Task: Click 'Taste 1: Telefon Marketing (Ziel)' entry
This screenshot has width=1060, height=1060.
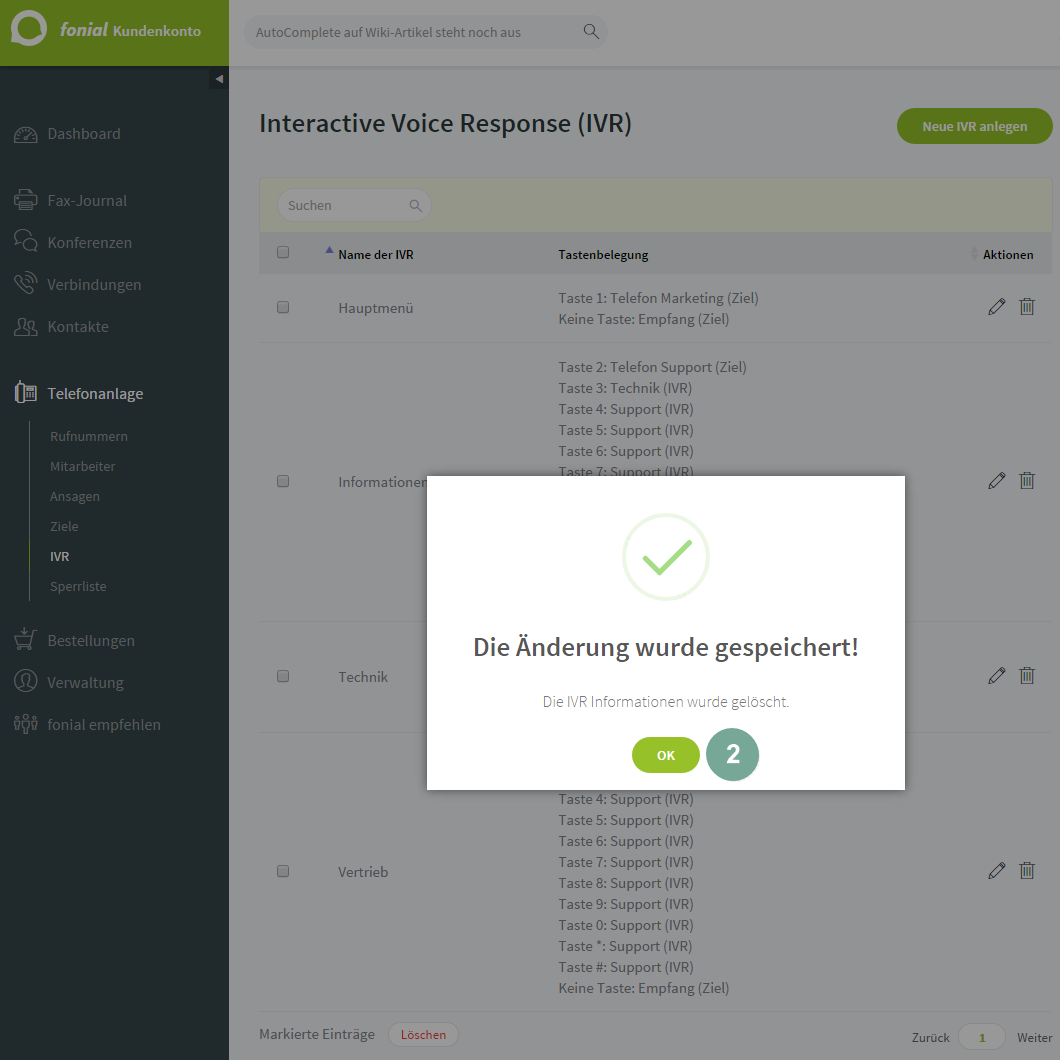Action: point(658,298)
